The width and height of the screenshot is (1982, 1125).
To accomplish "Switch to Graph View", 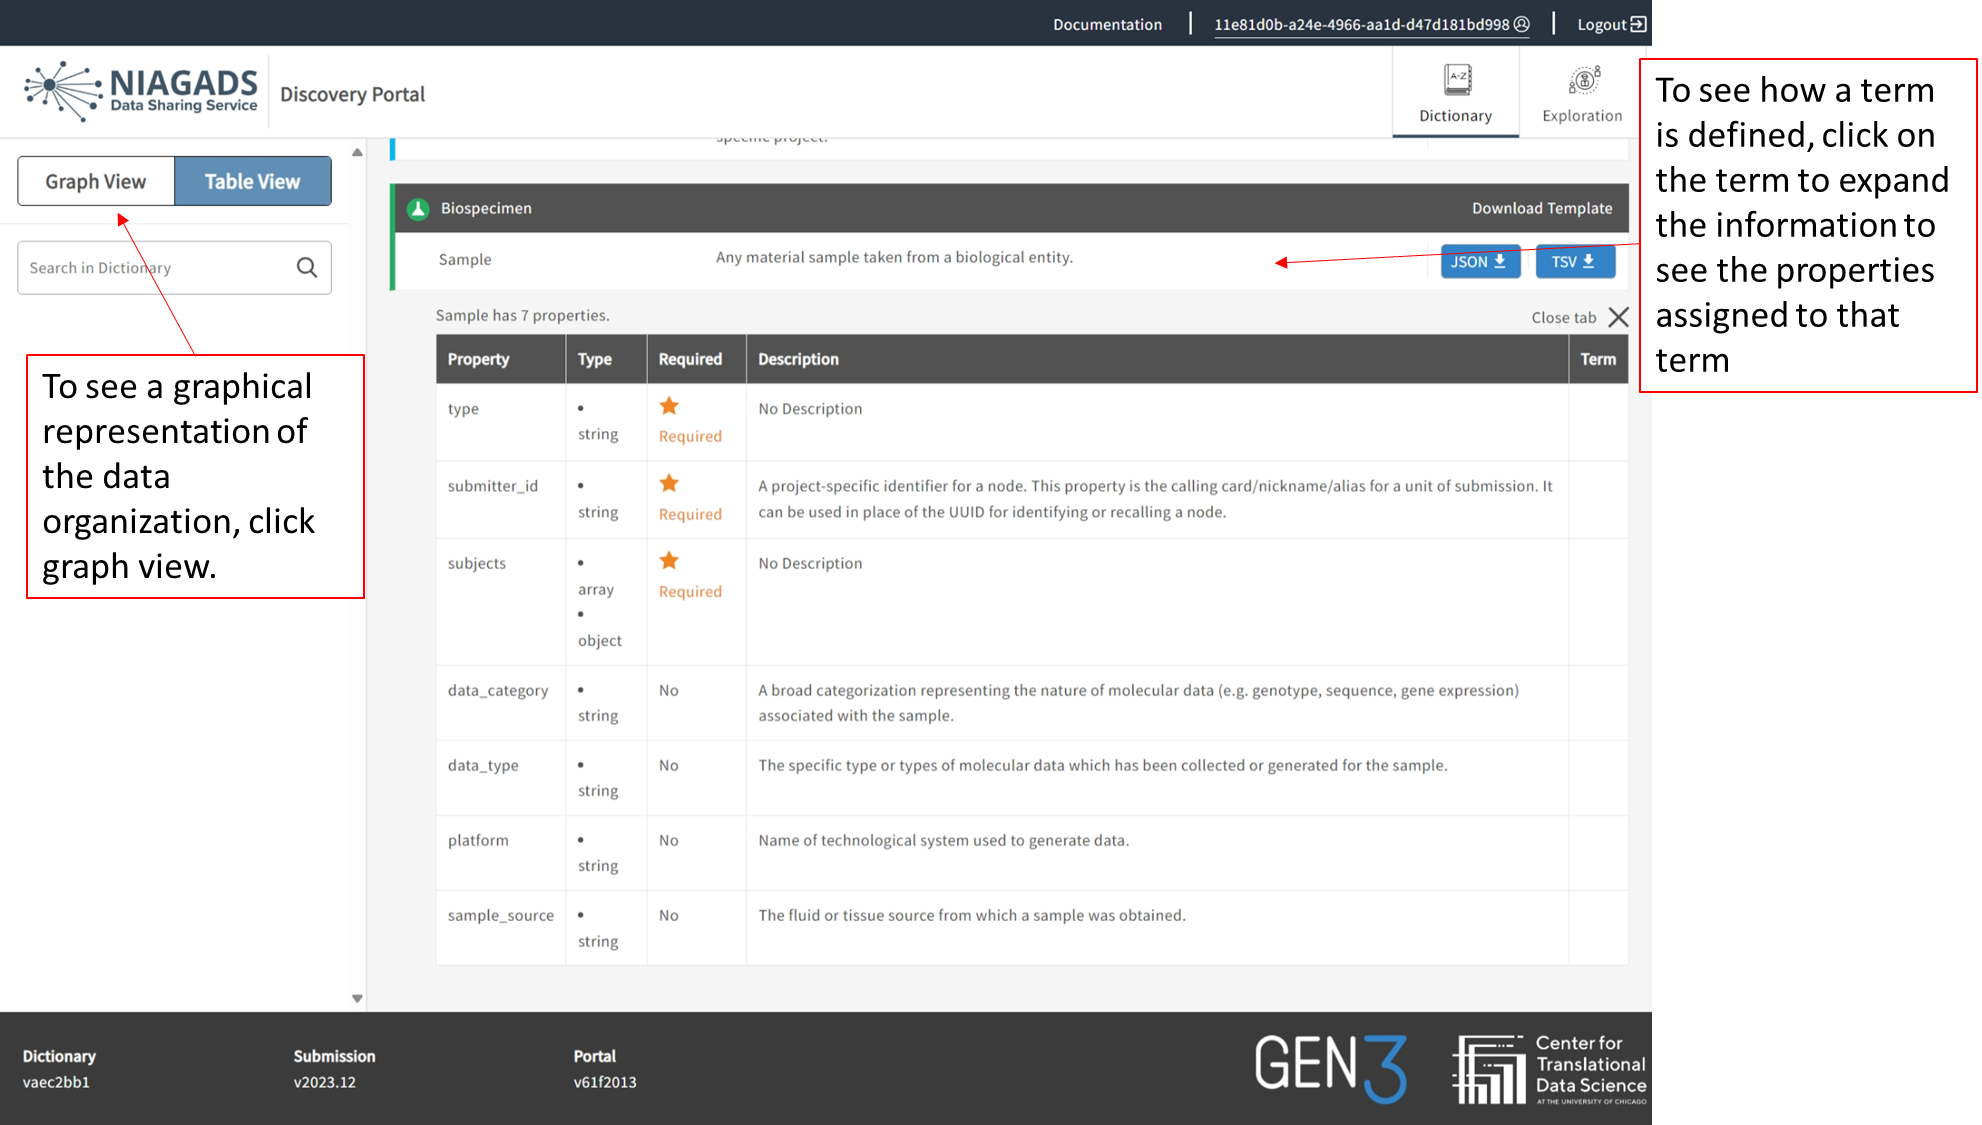I will [96, 181].
